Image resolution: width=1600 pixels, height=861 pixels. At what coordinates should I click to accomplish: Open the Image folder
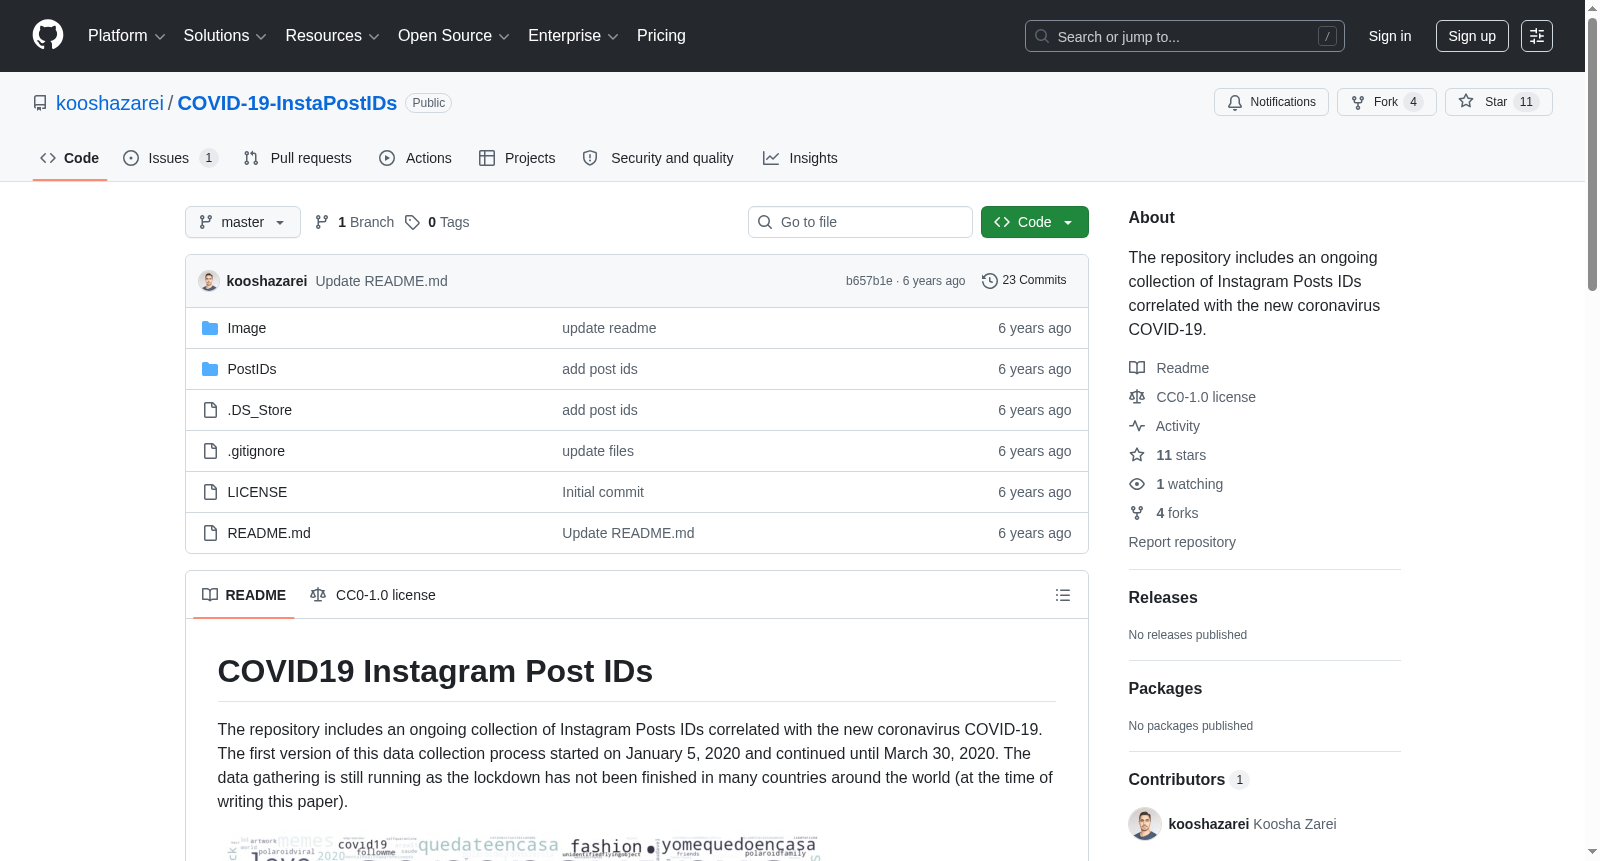247,328
